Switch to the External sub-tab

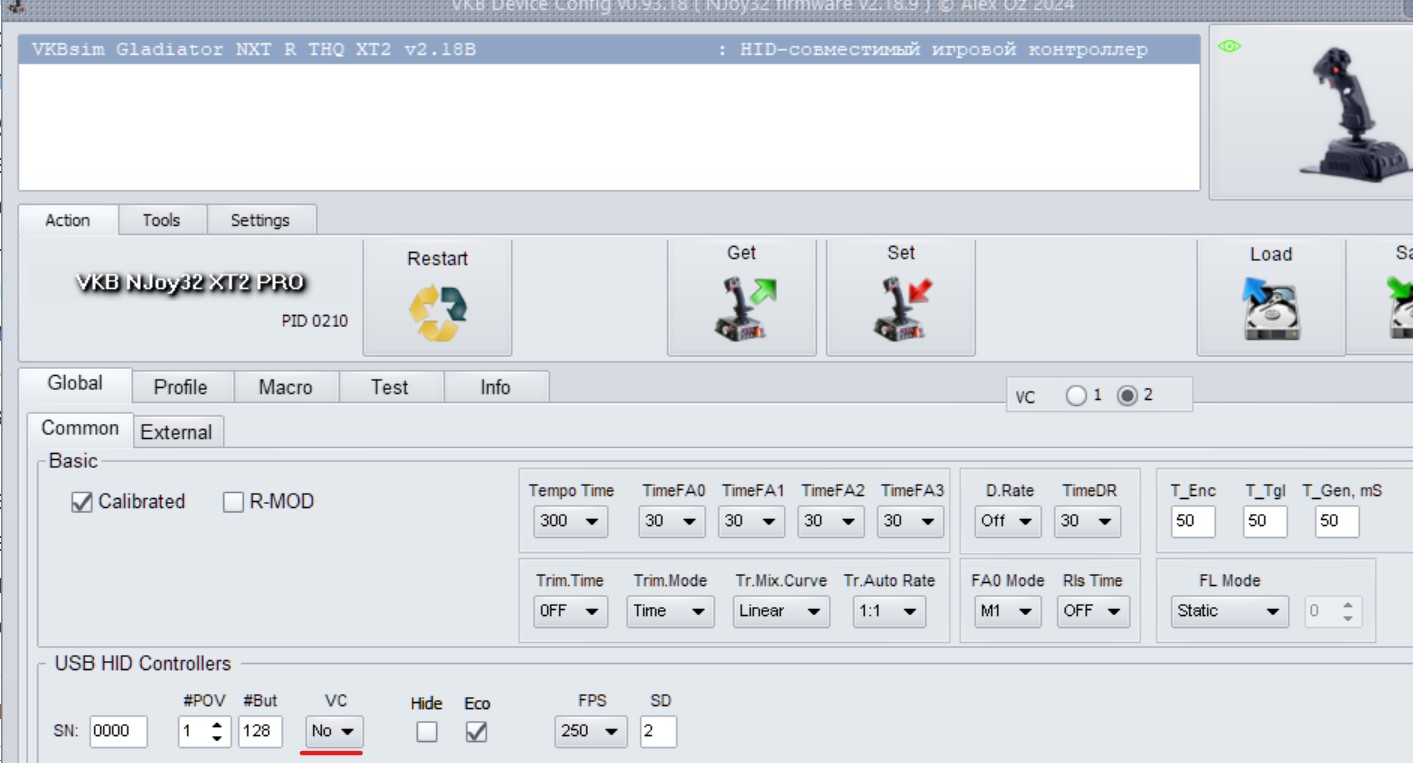tap(177, 432)
